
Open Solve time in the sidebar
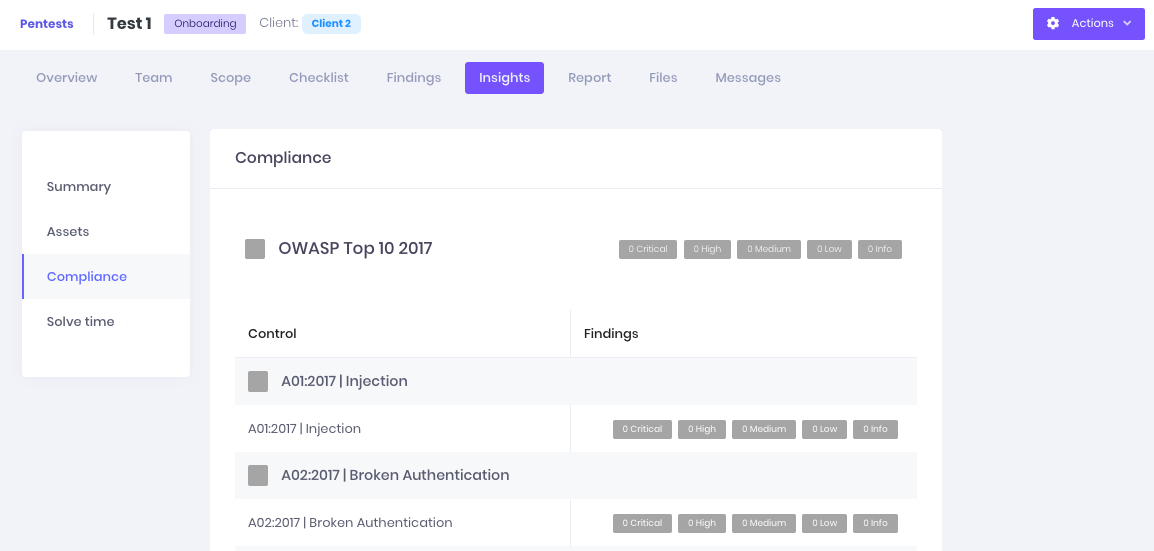click(106, 321)
